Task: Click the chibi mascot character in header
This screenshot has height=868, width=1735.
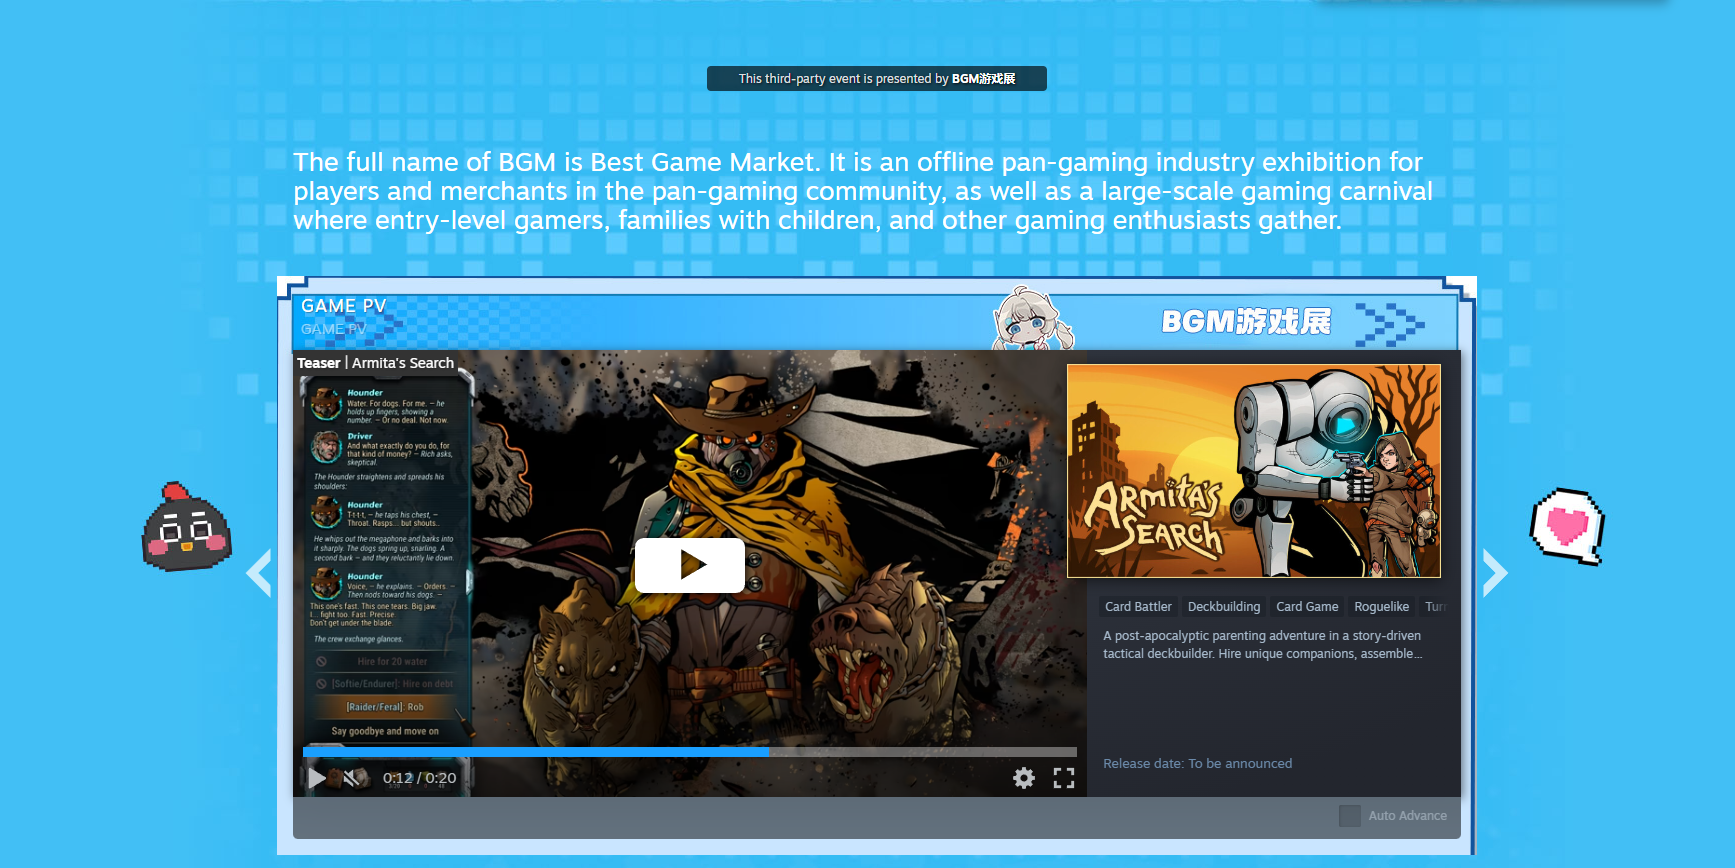Action: pos(1030,320)
